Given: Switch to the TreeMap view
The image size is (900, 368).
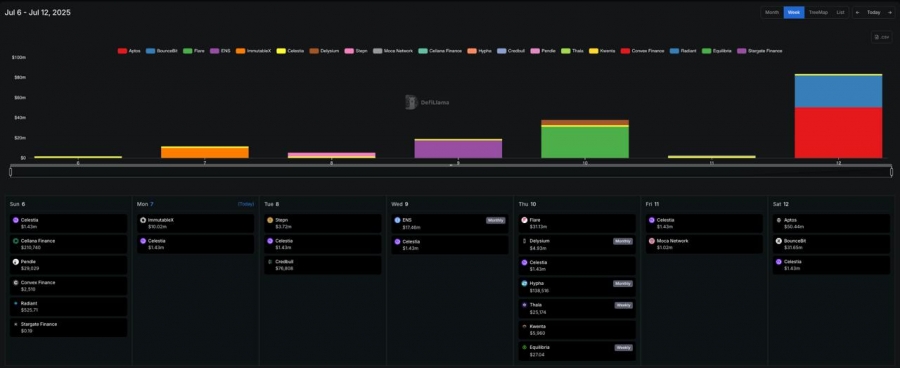Looking at the screenshot, I should 814,12.
